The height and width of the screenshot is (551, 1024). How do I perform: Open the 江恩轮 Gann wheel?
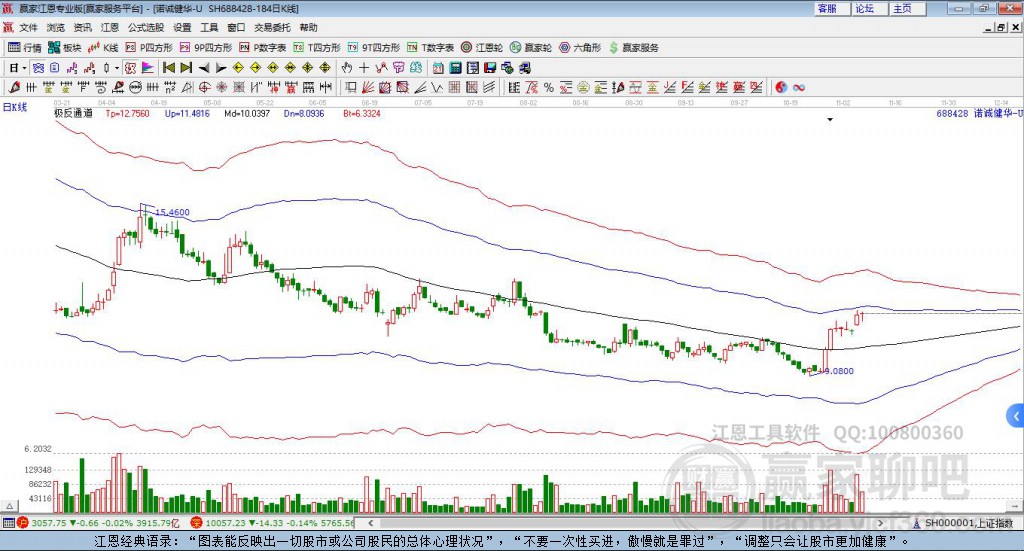click(482, 48)
